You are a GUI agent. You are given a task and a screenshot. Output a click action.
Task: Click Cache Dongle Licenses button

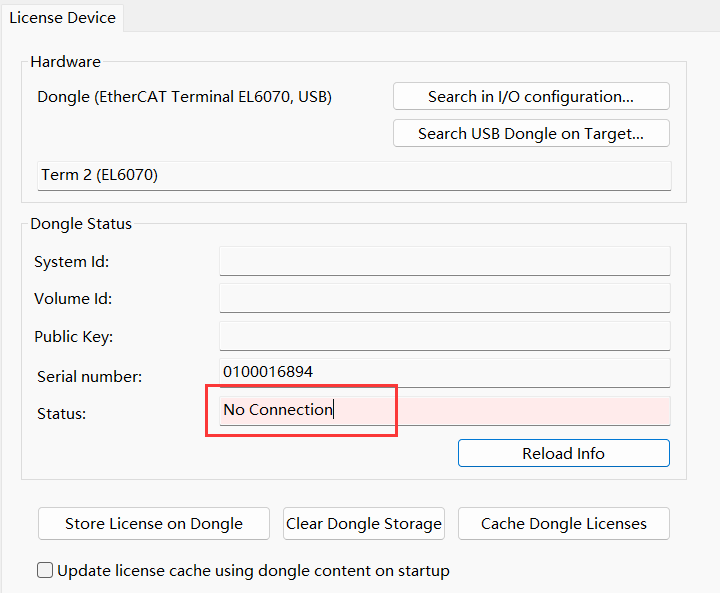(563, 524)
